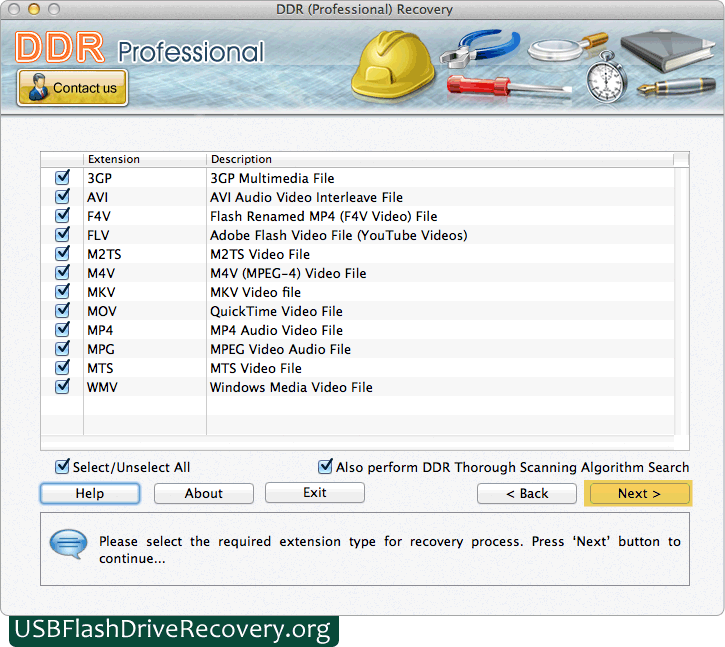Screen dimensions: 725x647
Task: Toggle the Select/Unselect All checkbox
Action: coord(62,467)
